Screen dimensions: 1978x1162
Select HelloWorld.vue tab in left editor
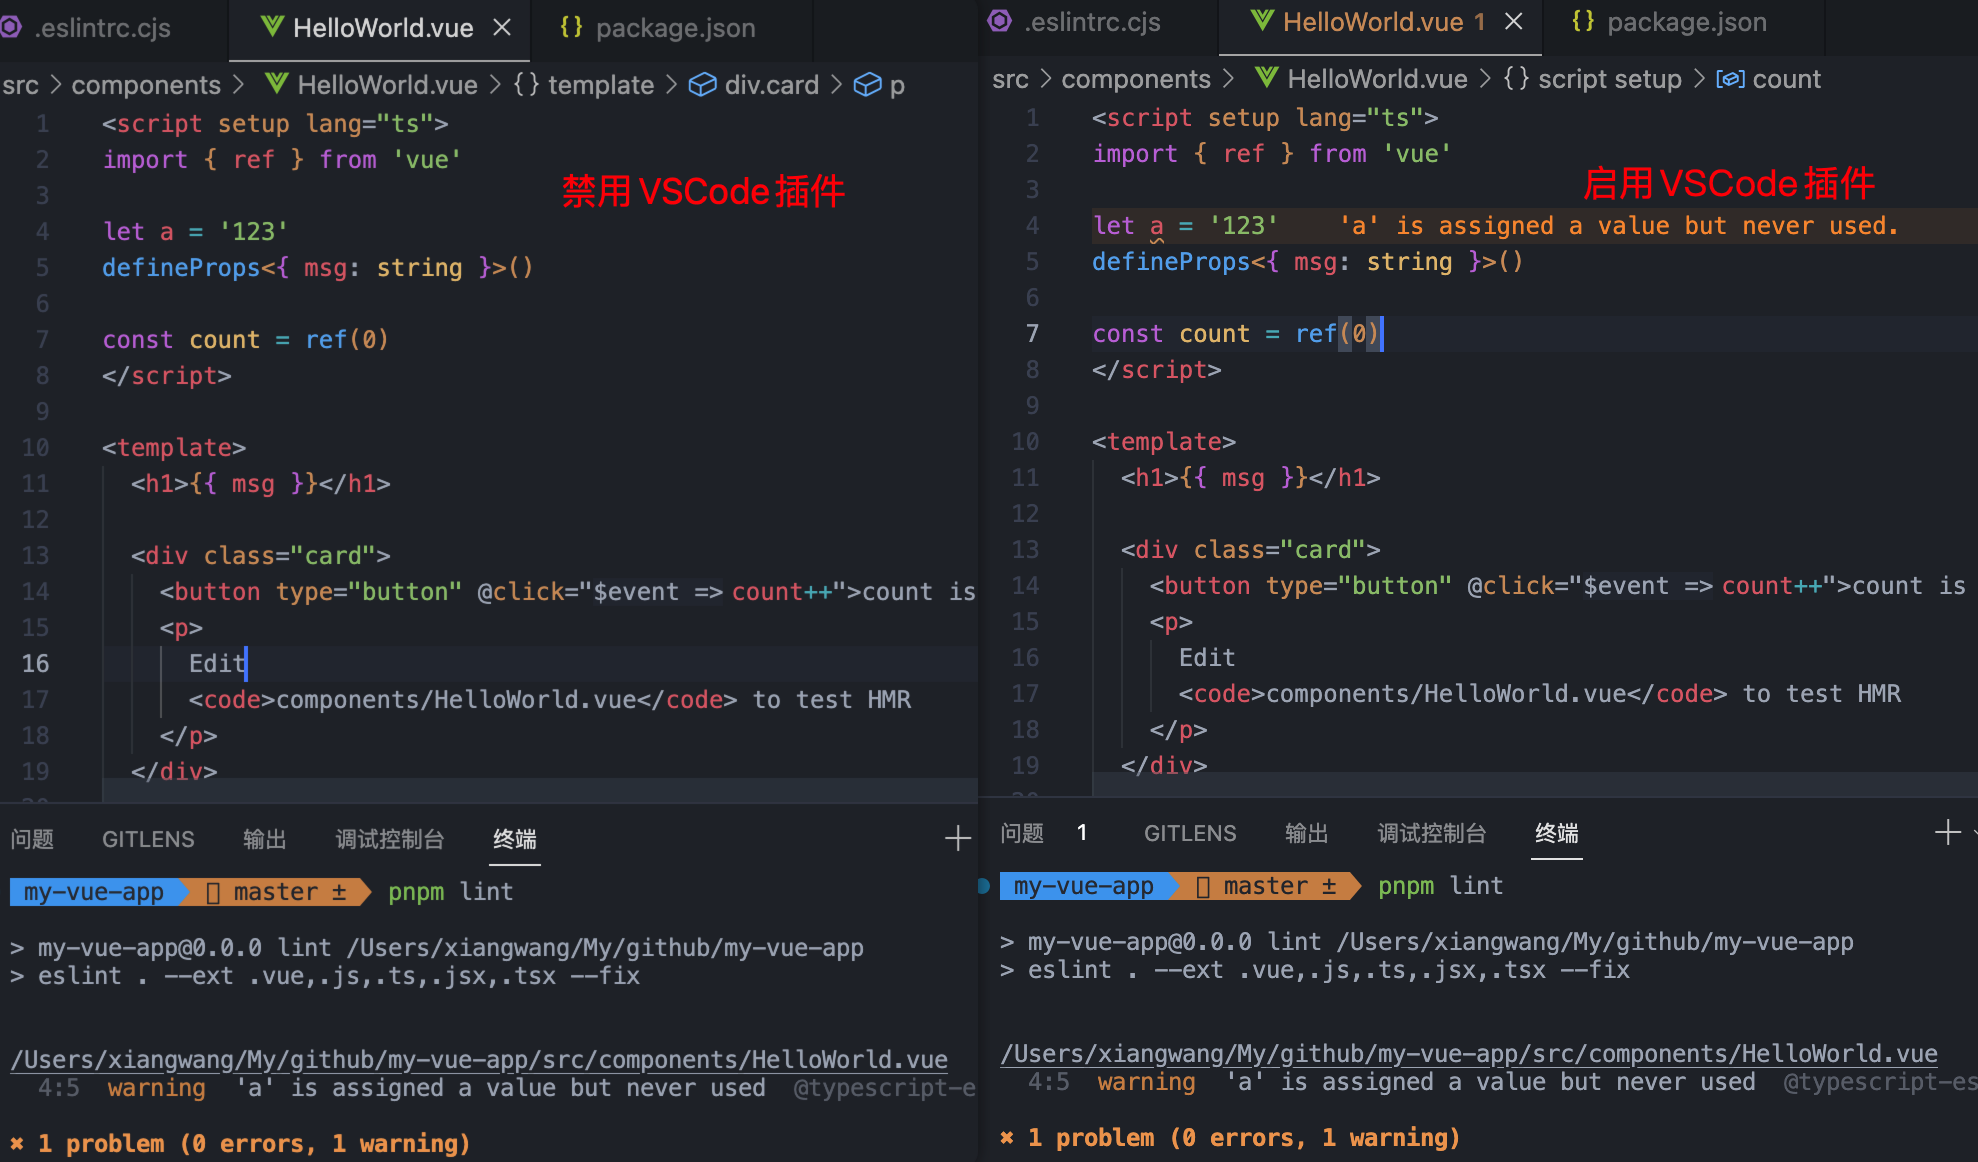pyautogui.click(x=382, y=28)
